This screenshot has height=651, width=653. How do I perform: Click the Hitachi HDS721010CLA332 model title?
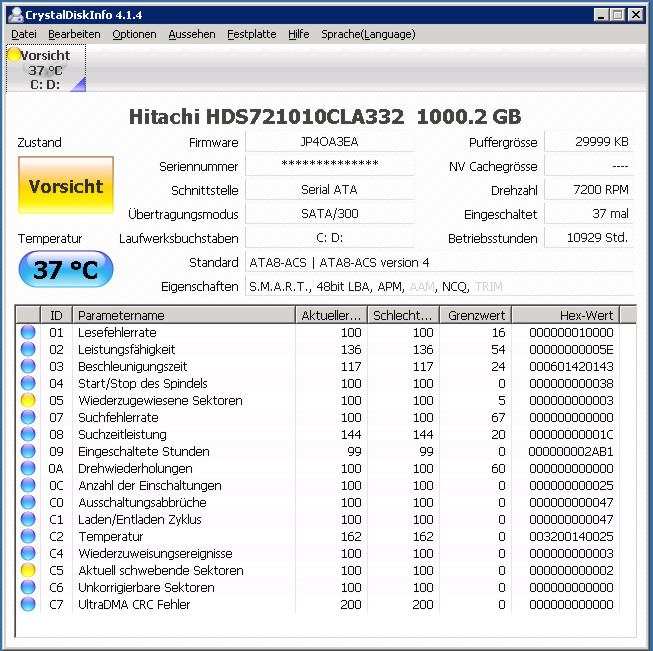point(325,117)
